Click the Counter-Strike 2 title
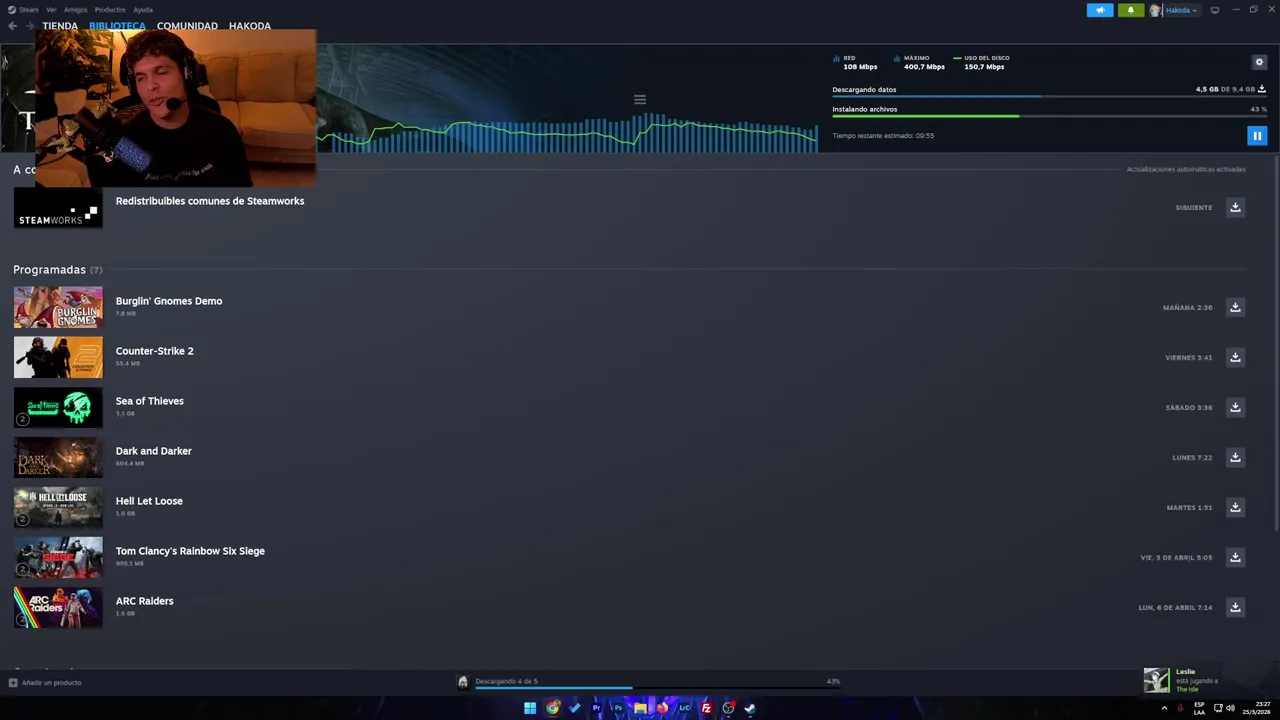Image resolution: width=1280 pixels, height=720 pixels. tap(155, 351)
